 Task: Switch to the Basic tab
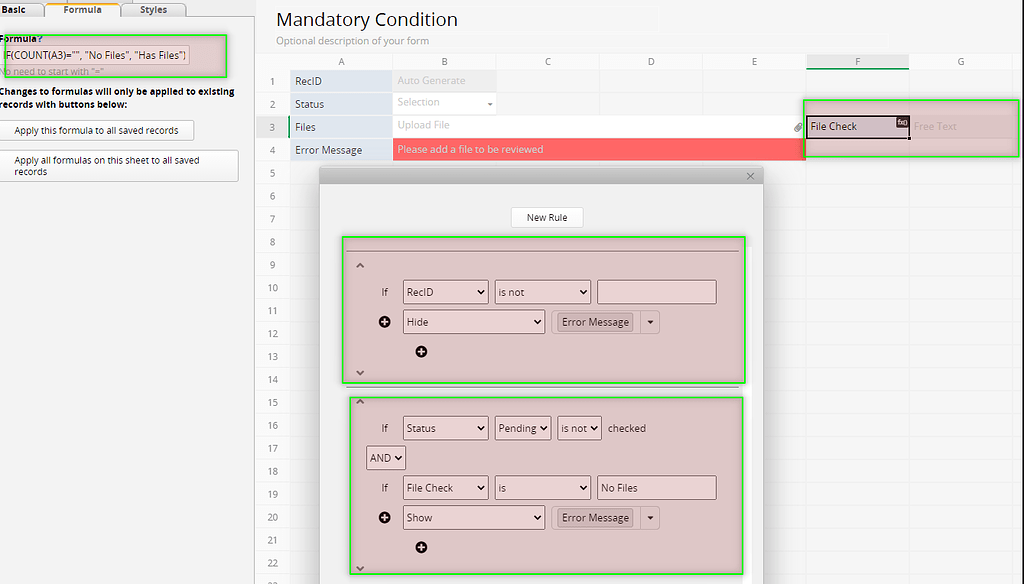click(14, 9)
